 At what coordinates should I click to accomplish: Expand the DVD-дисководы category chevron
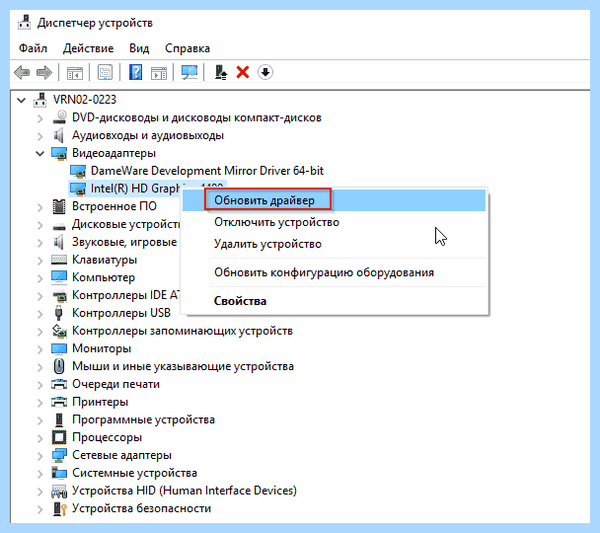pos(40,119)
